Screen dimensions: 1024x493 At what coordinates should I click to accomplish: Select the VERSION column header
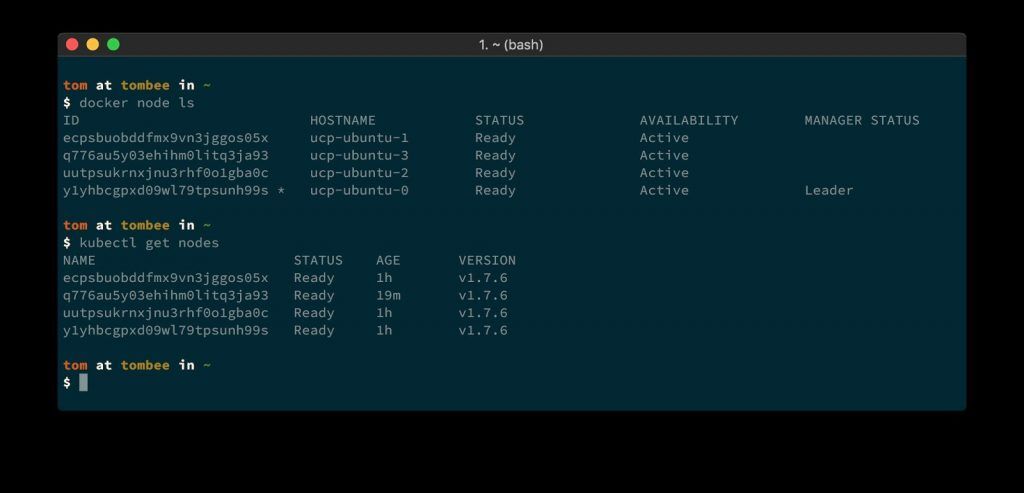487,261
